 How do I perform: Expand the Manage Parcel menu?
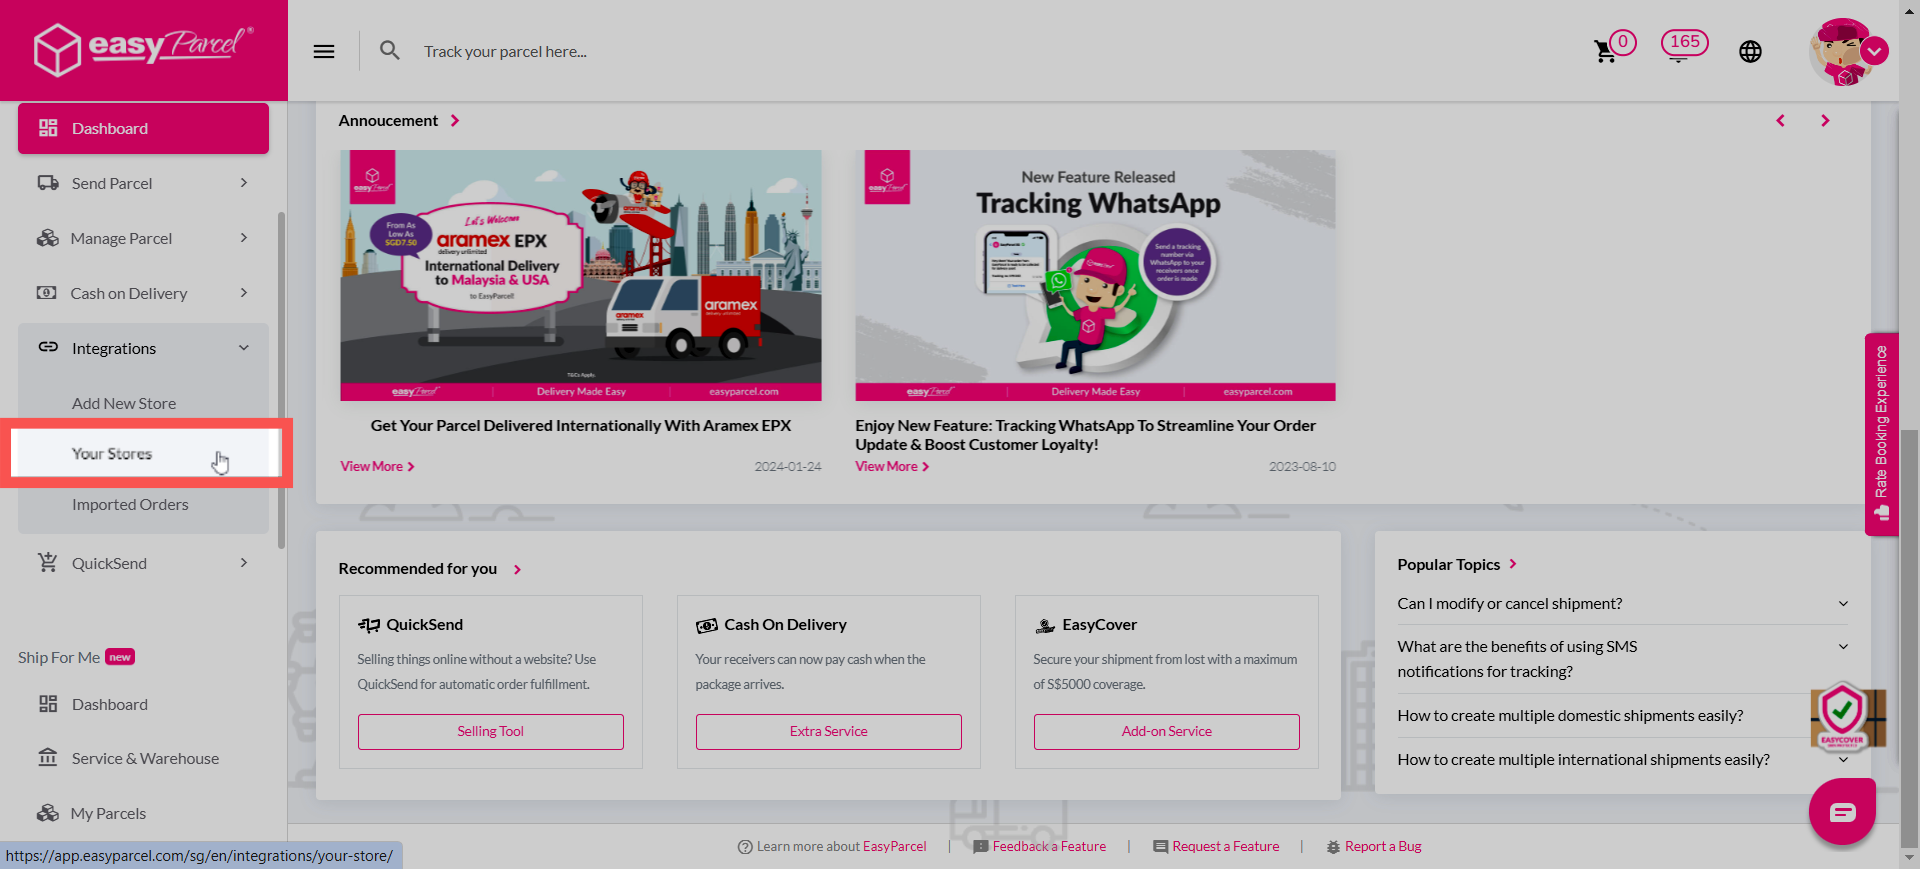143,238
